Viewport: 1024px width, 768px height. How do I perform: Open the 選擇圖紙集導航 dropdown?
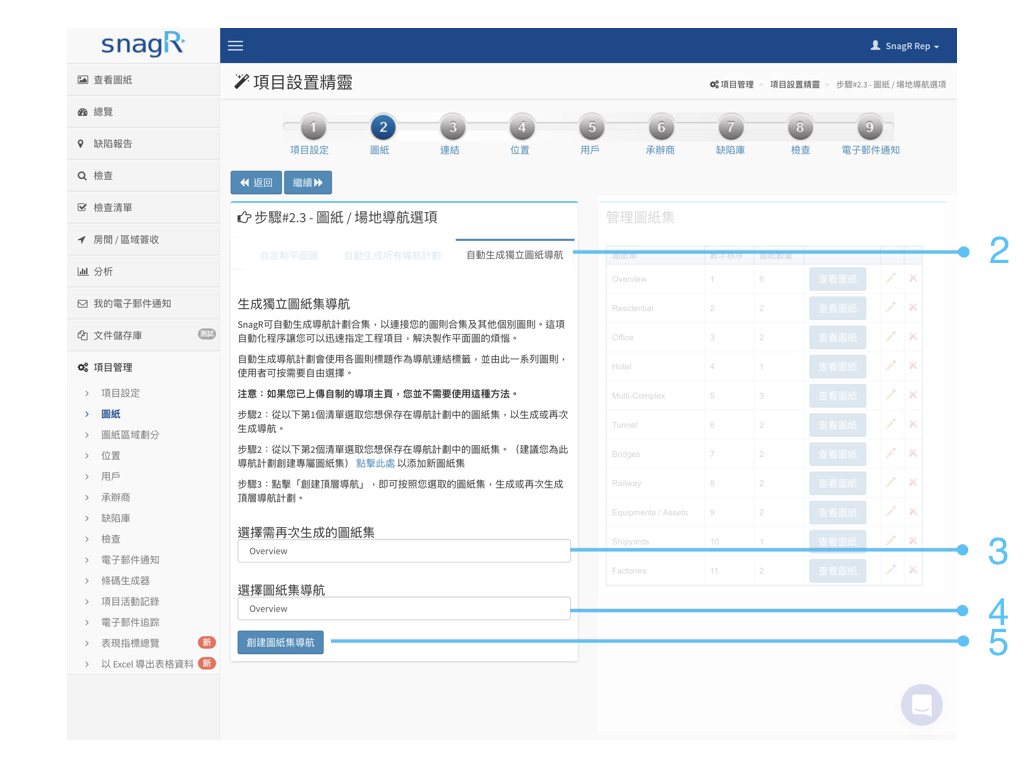tap(404, 609)
